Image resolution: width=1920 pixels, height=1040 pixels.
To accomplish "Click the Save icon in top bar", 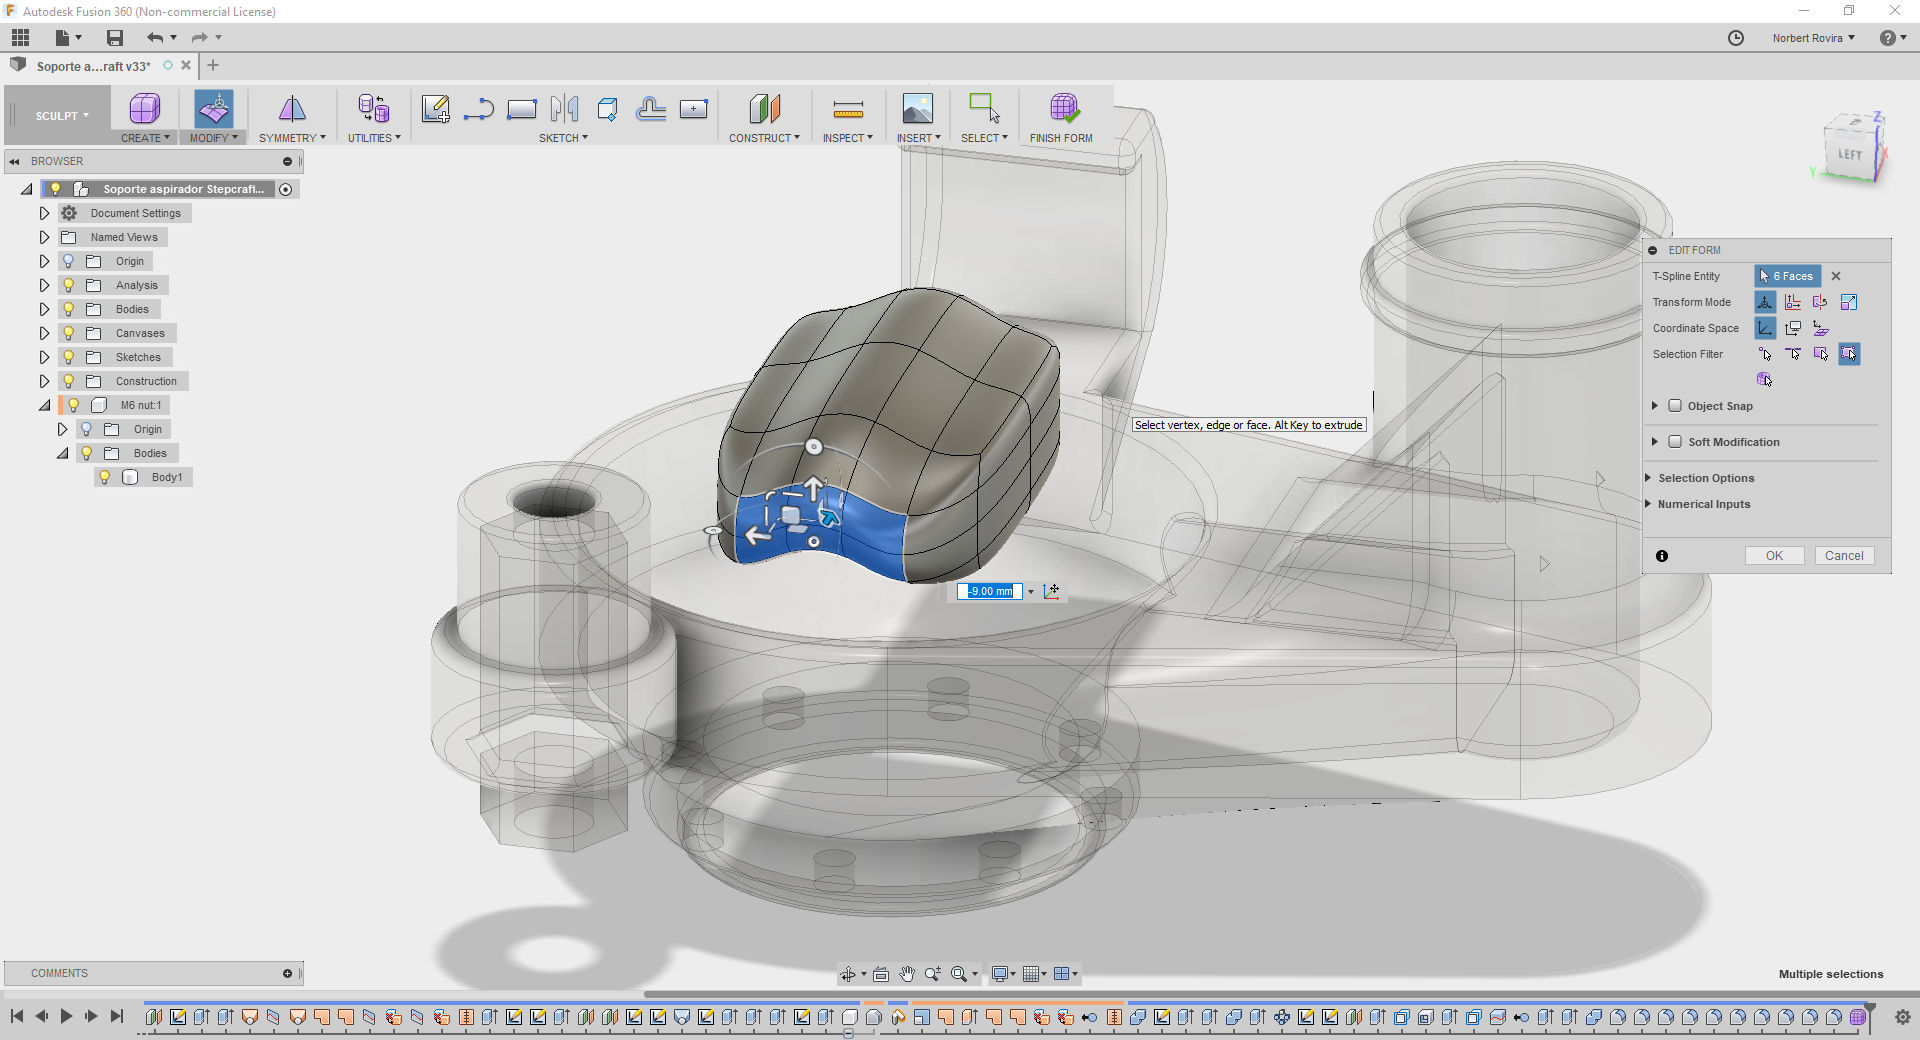I will (x=115, y=38).
